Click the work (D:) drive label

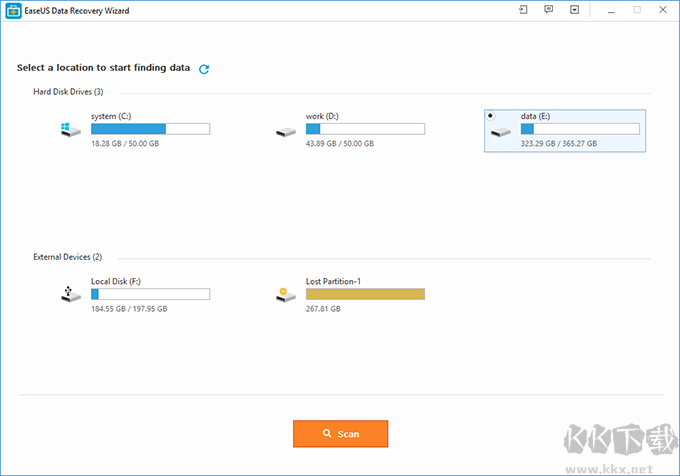pos(322,116)
